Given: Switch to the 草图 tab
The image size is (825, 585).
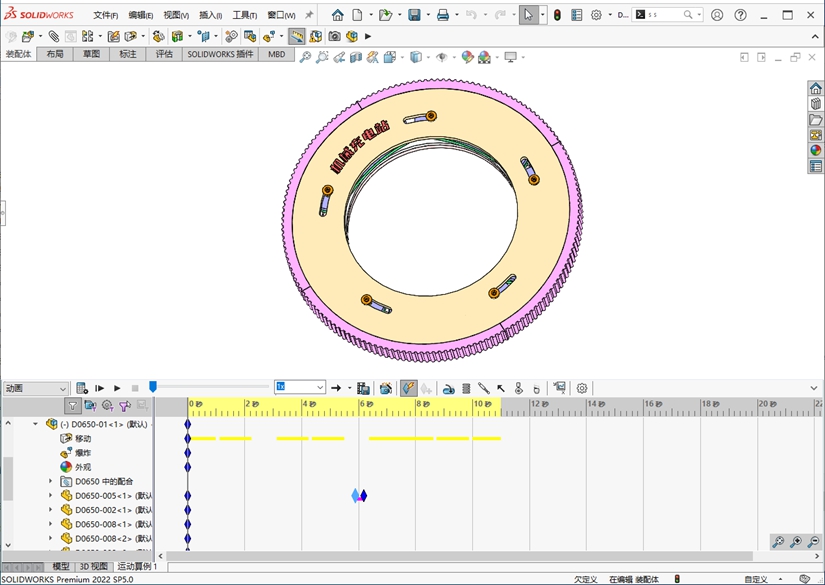Looking at the screenshot, I should (x=91, y=54).
